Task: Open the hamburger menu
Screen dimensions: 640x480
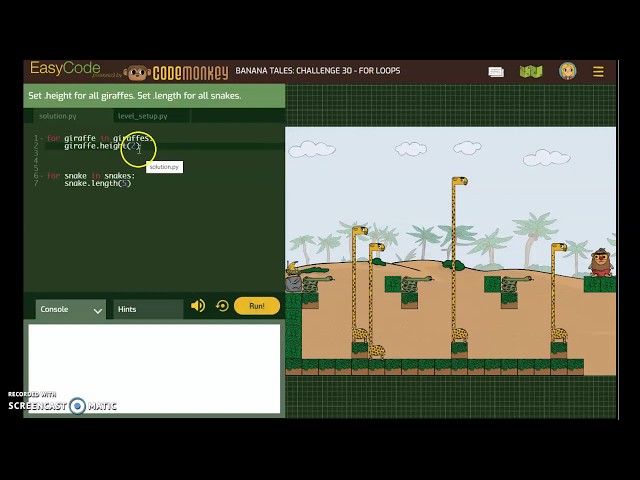Action: (x=598, y=72)
